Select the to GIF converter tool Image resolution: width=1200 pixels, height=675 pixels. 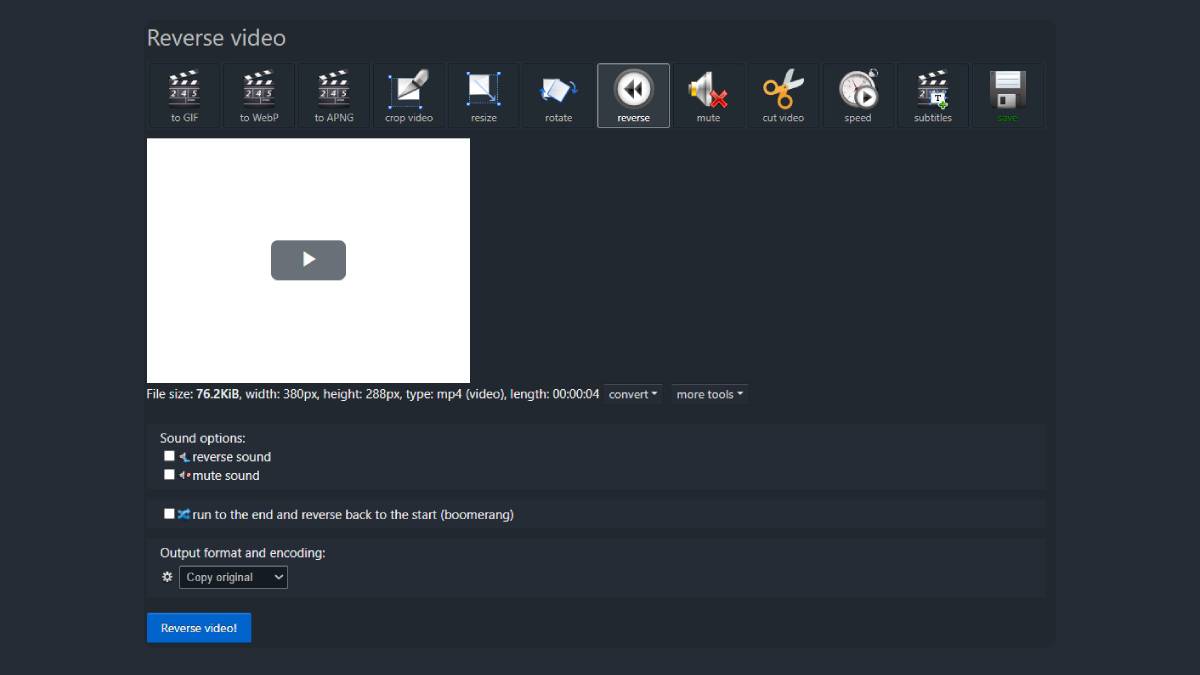[x=184, y=96]
